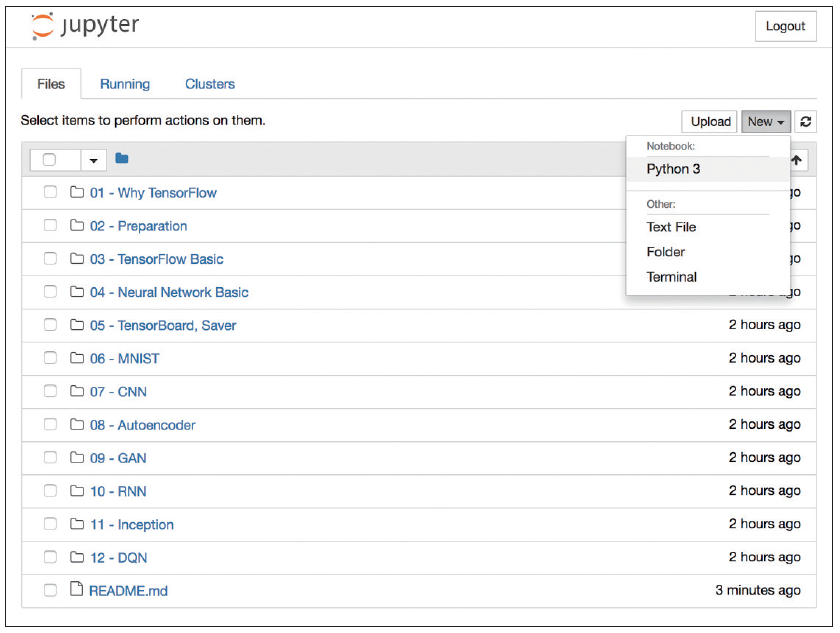Image resolution: width=840 pixels, height=633 pixels.
Task: Open the 06 - MNIST folder
Action: [125, 359]
